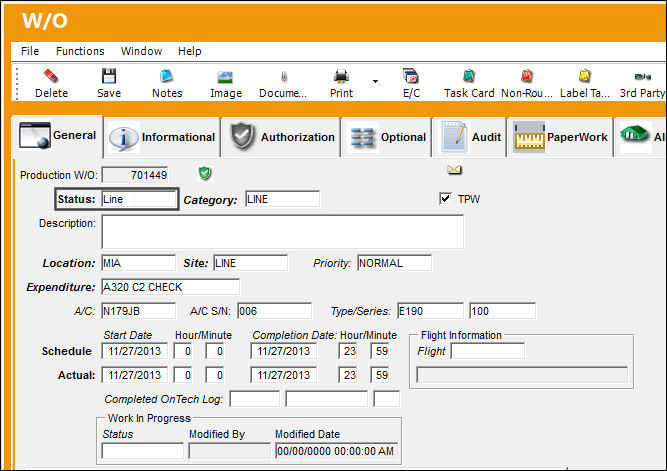Click the last Completed OnTech Log field
Screen dimensions: 667x471
click(x=386, y=399)
